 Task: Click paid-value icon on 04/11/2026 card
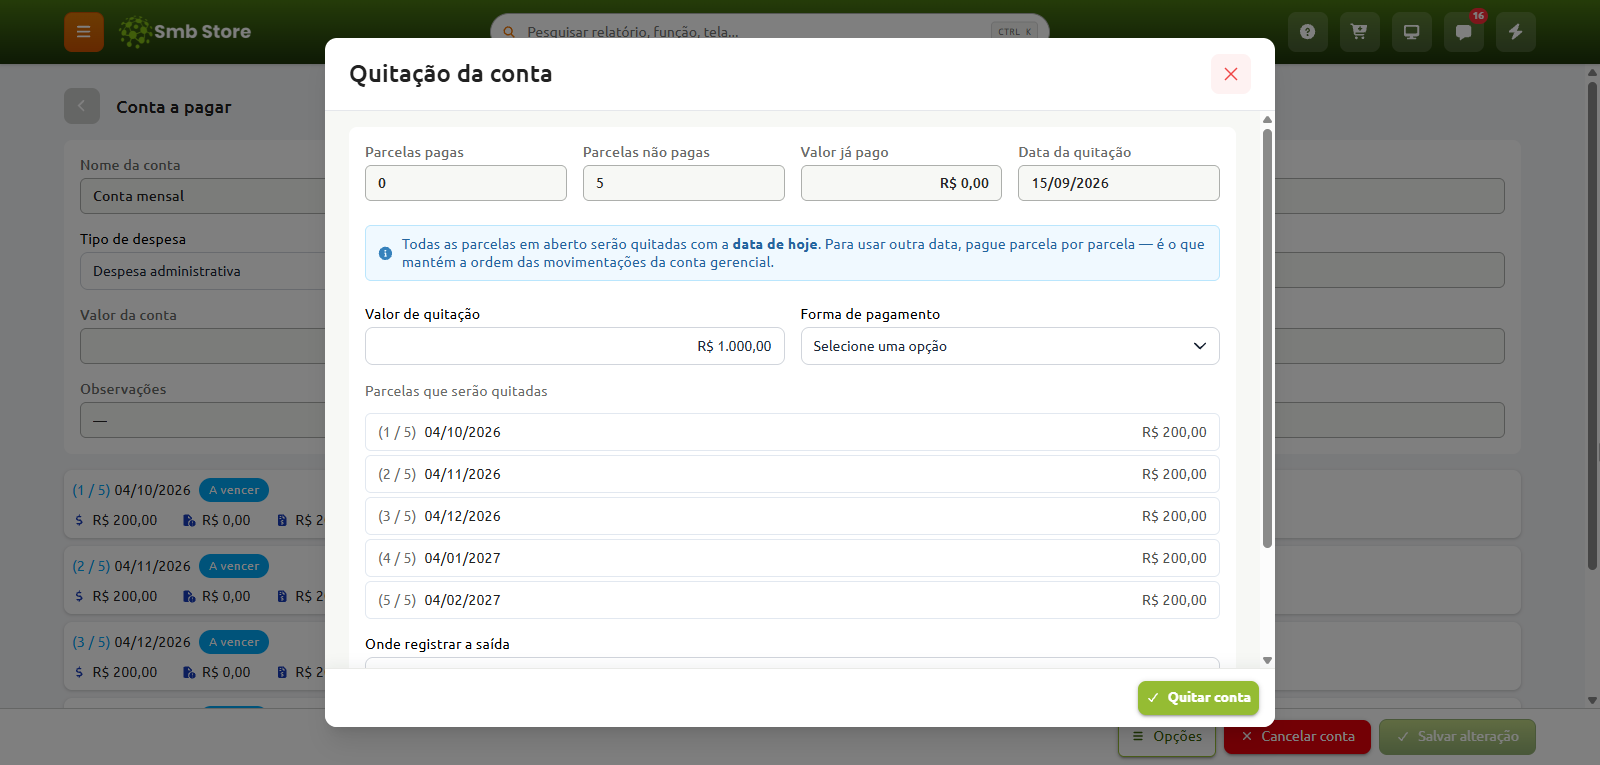pos(189,596)
